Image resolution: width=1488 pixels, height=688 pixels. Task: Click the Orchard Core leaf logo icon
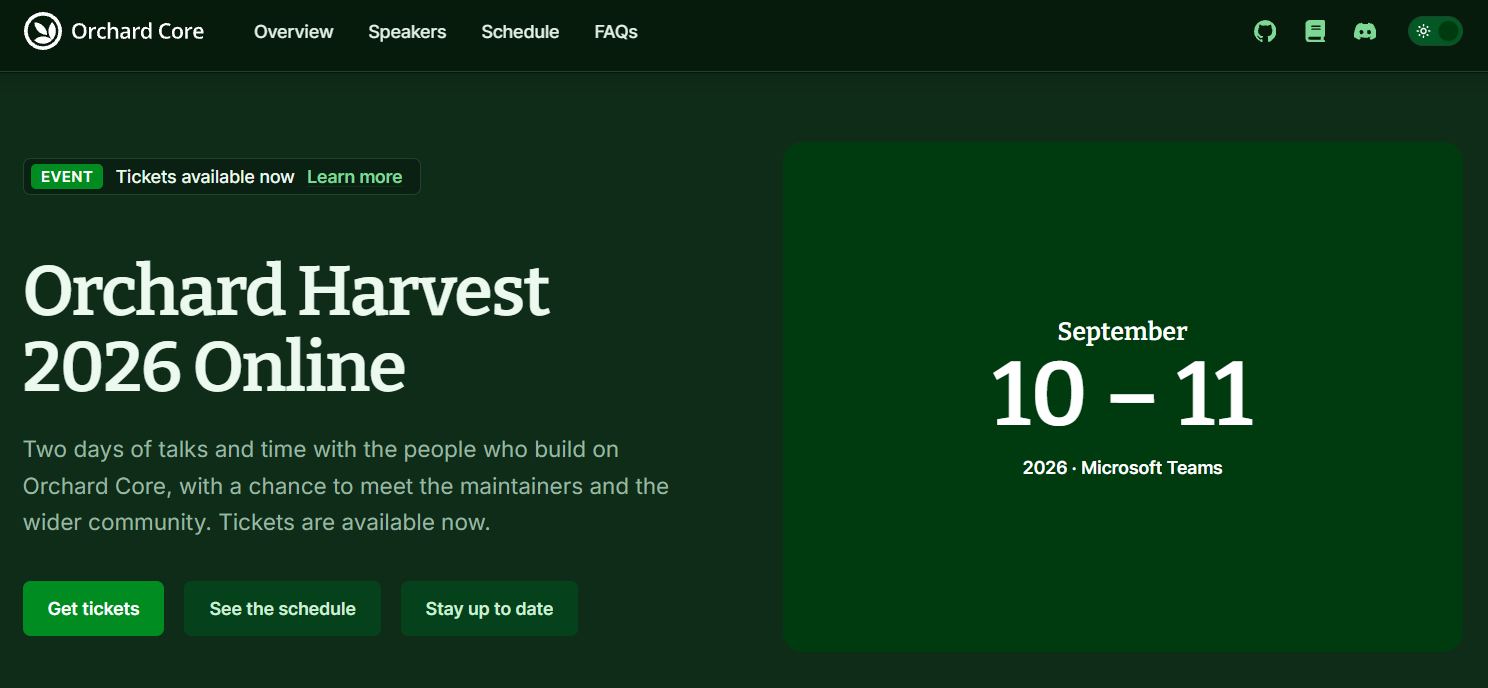[x=43, y=31]
